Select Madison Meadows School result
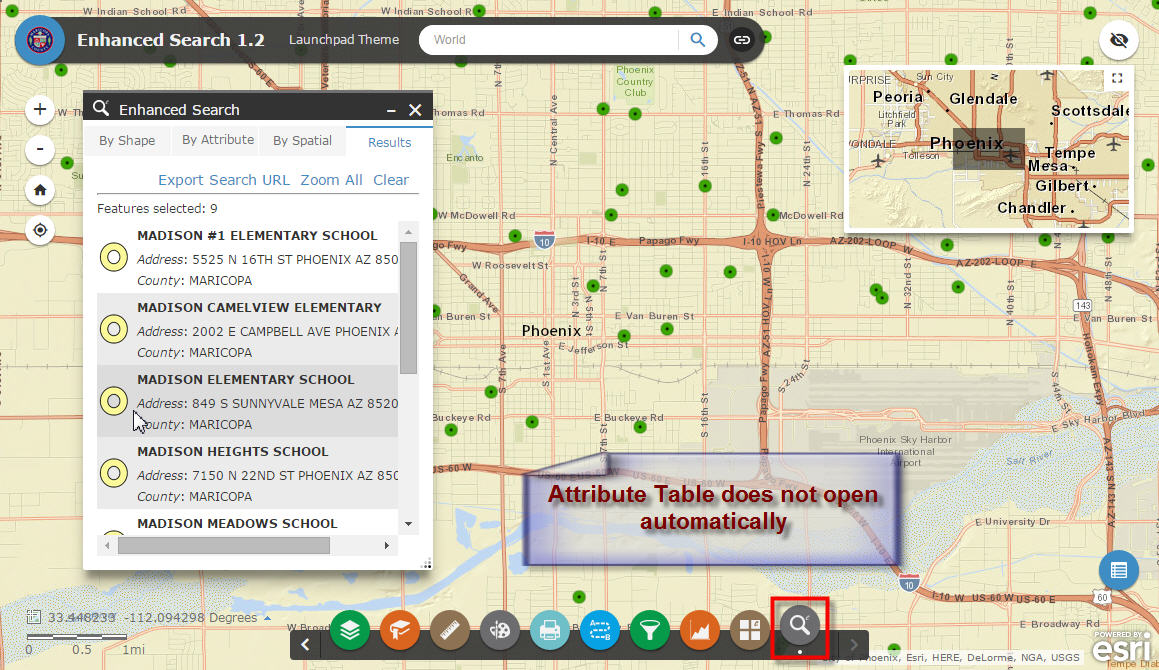The image size is (1159, 670). tap(248, 521)
